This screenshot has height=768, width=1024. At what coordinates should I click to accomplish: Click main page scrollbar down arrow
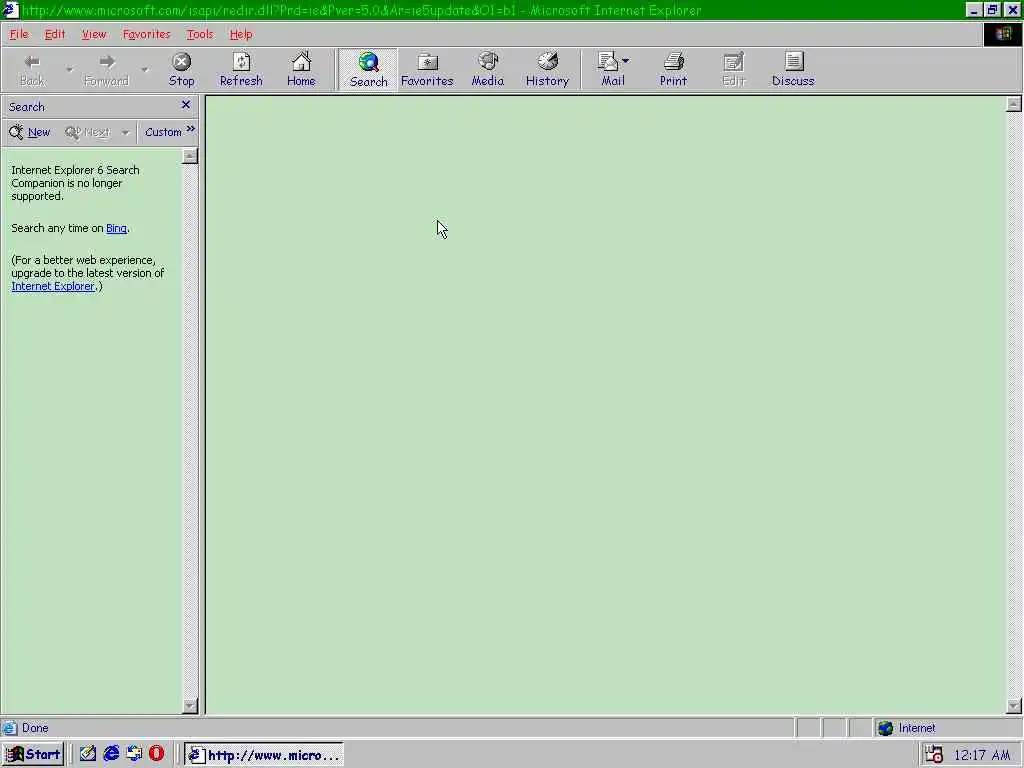tap(1014, 705)
